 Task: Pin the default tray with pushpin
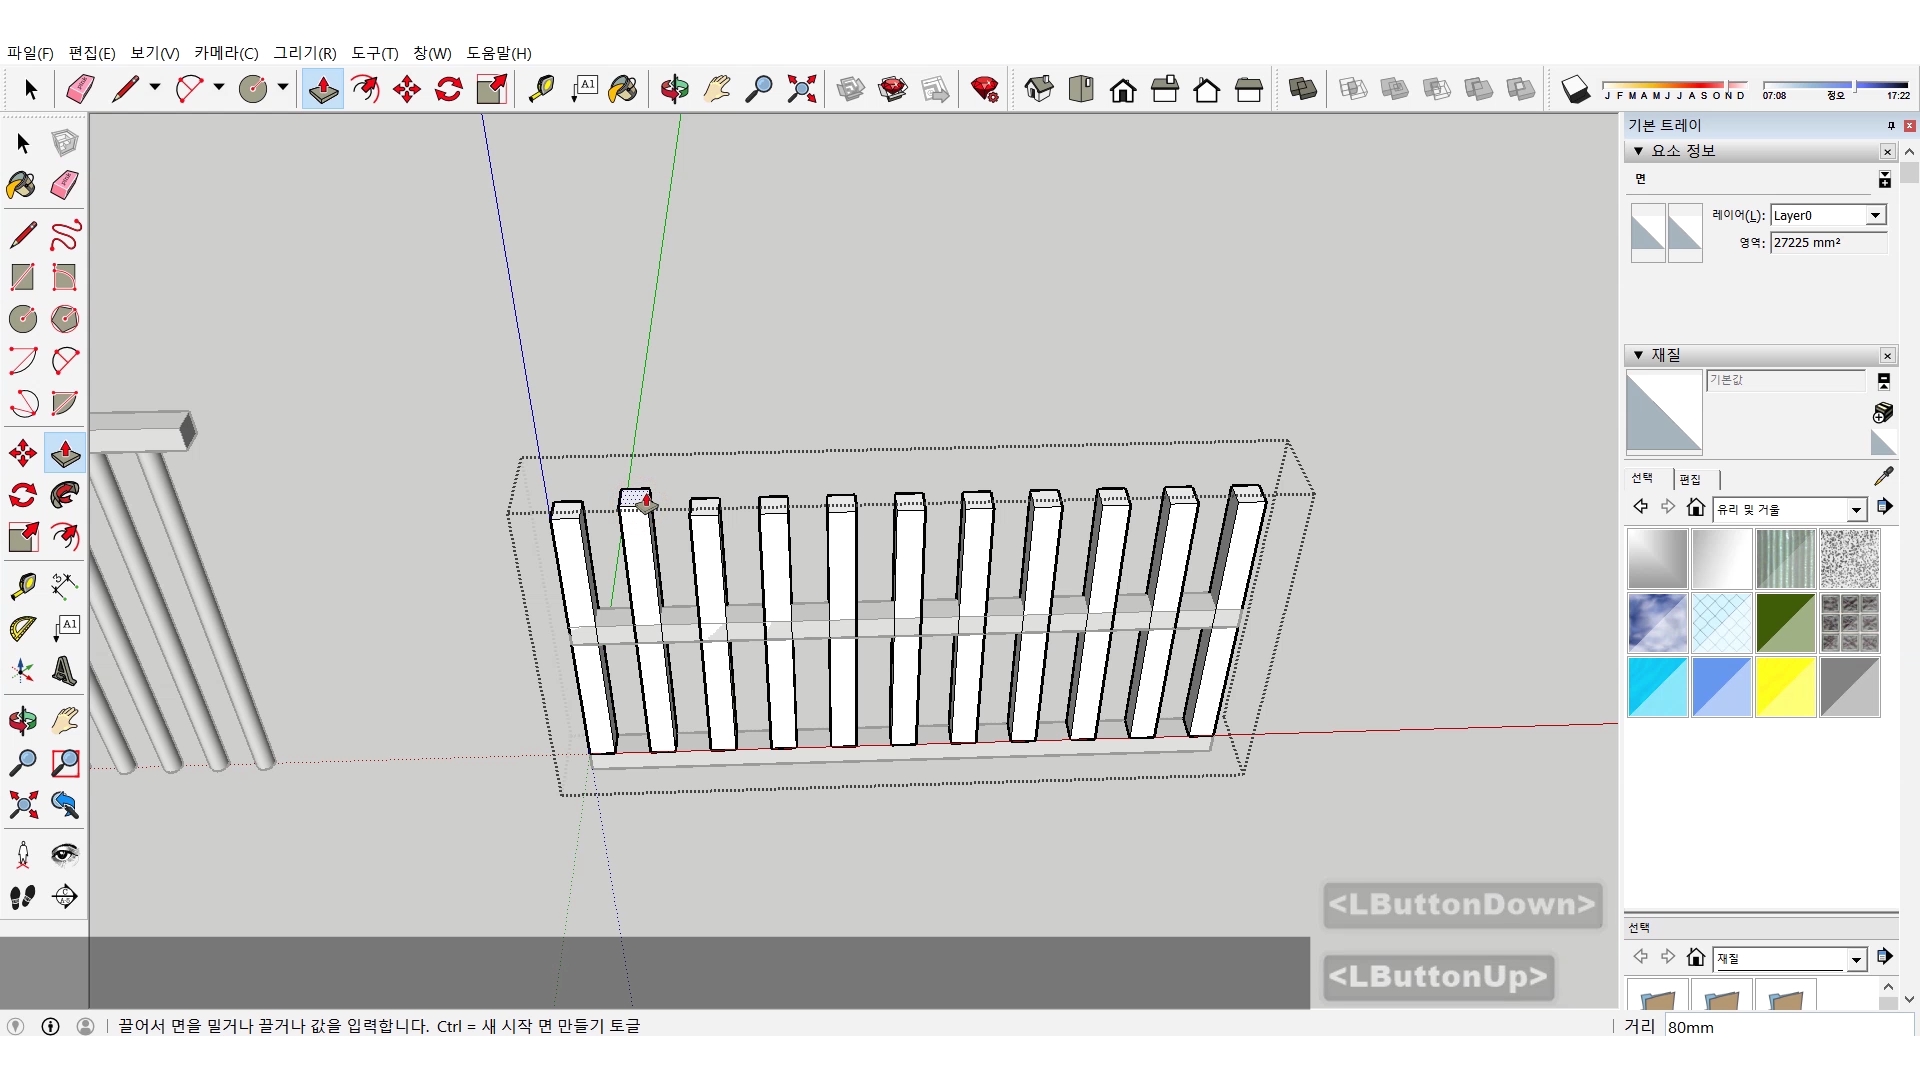[1890, 125]
